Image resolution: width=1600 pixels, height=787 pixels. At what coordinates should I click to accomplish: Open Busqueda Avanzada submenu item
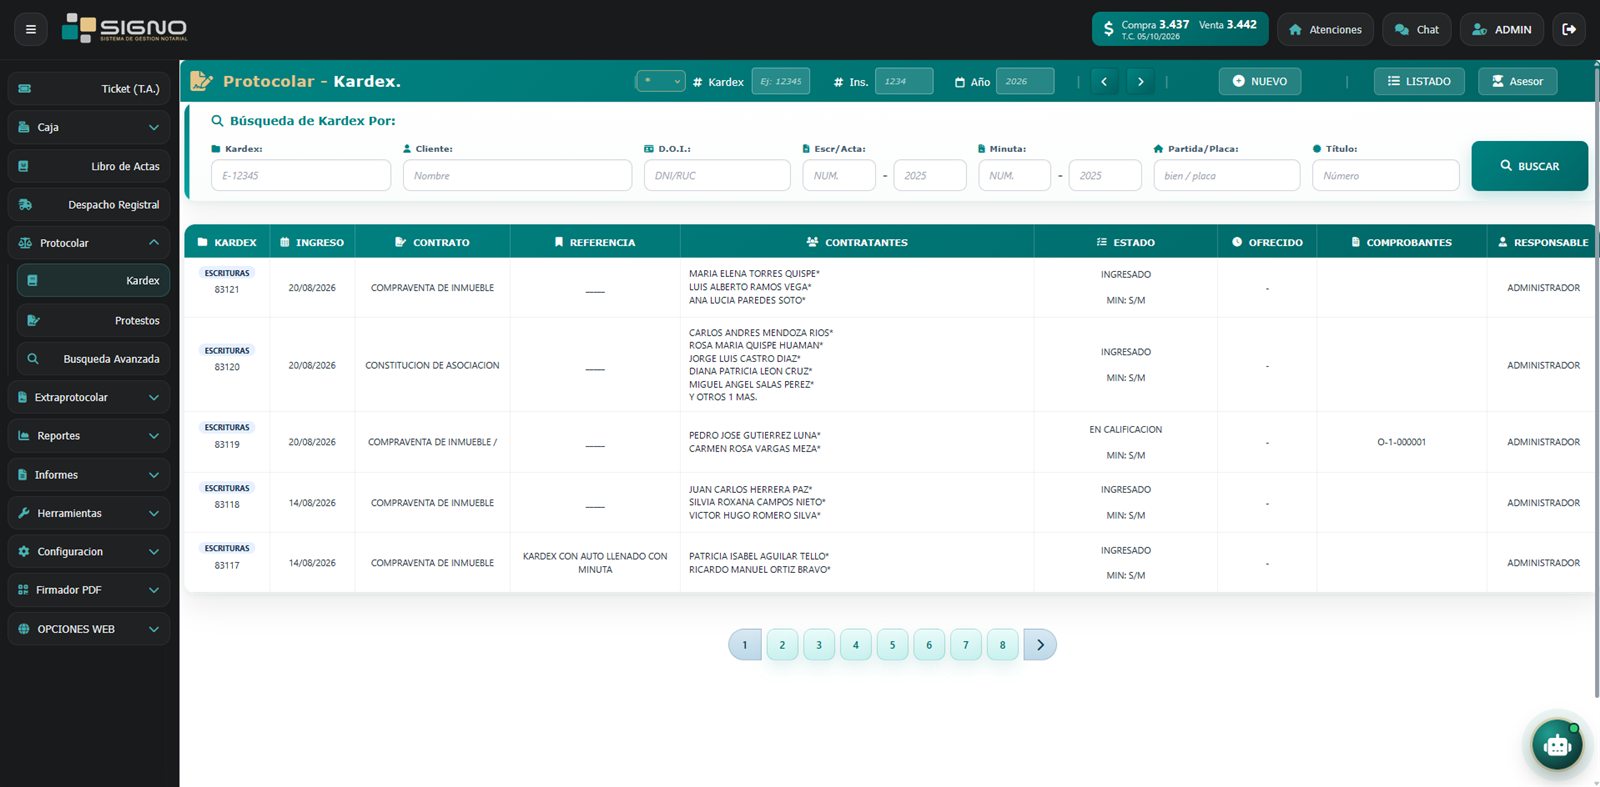[x=93, y=358]
